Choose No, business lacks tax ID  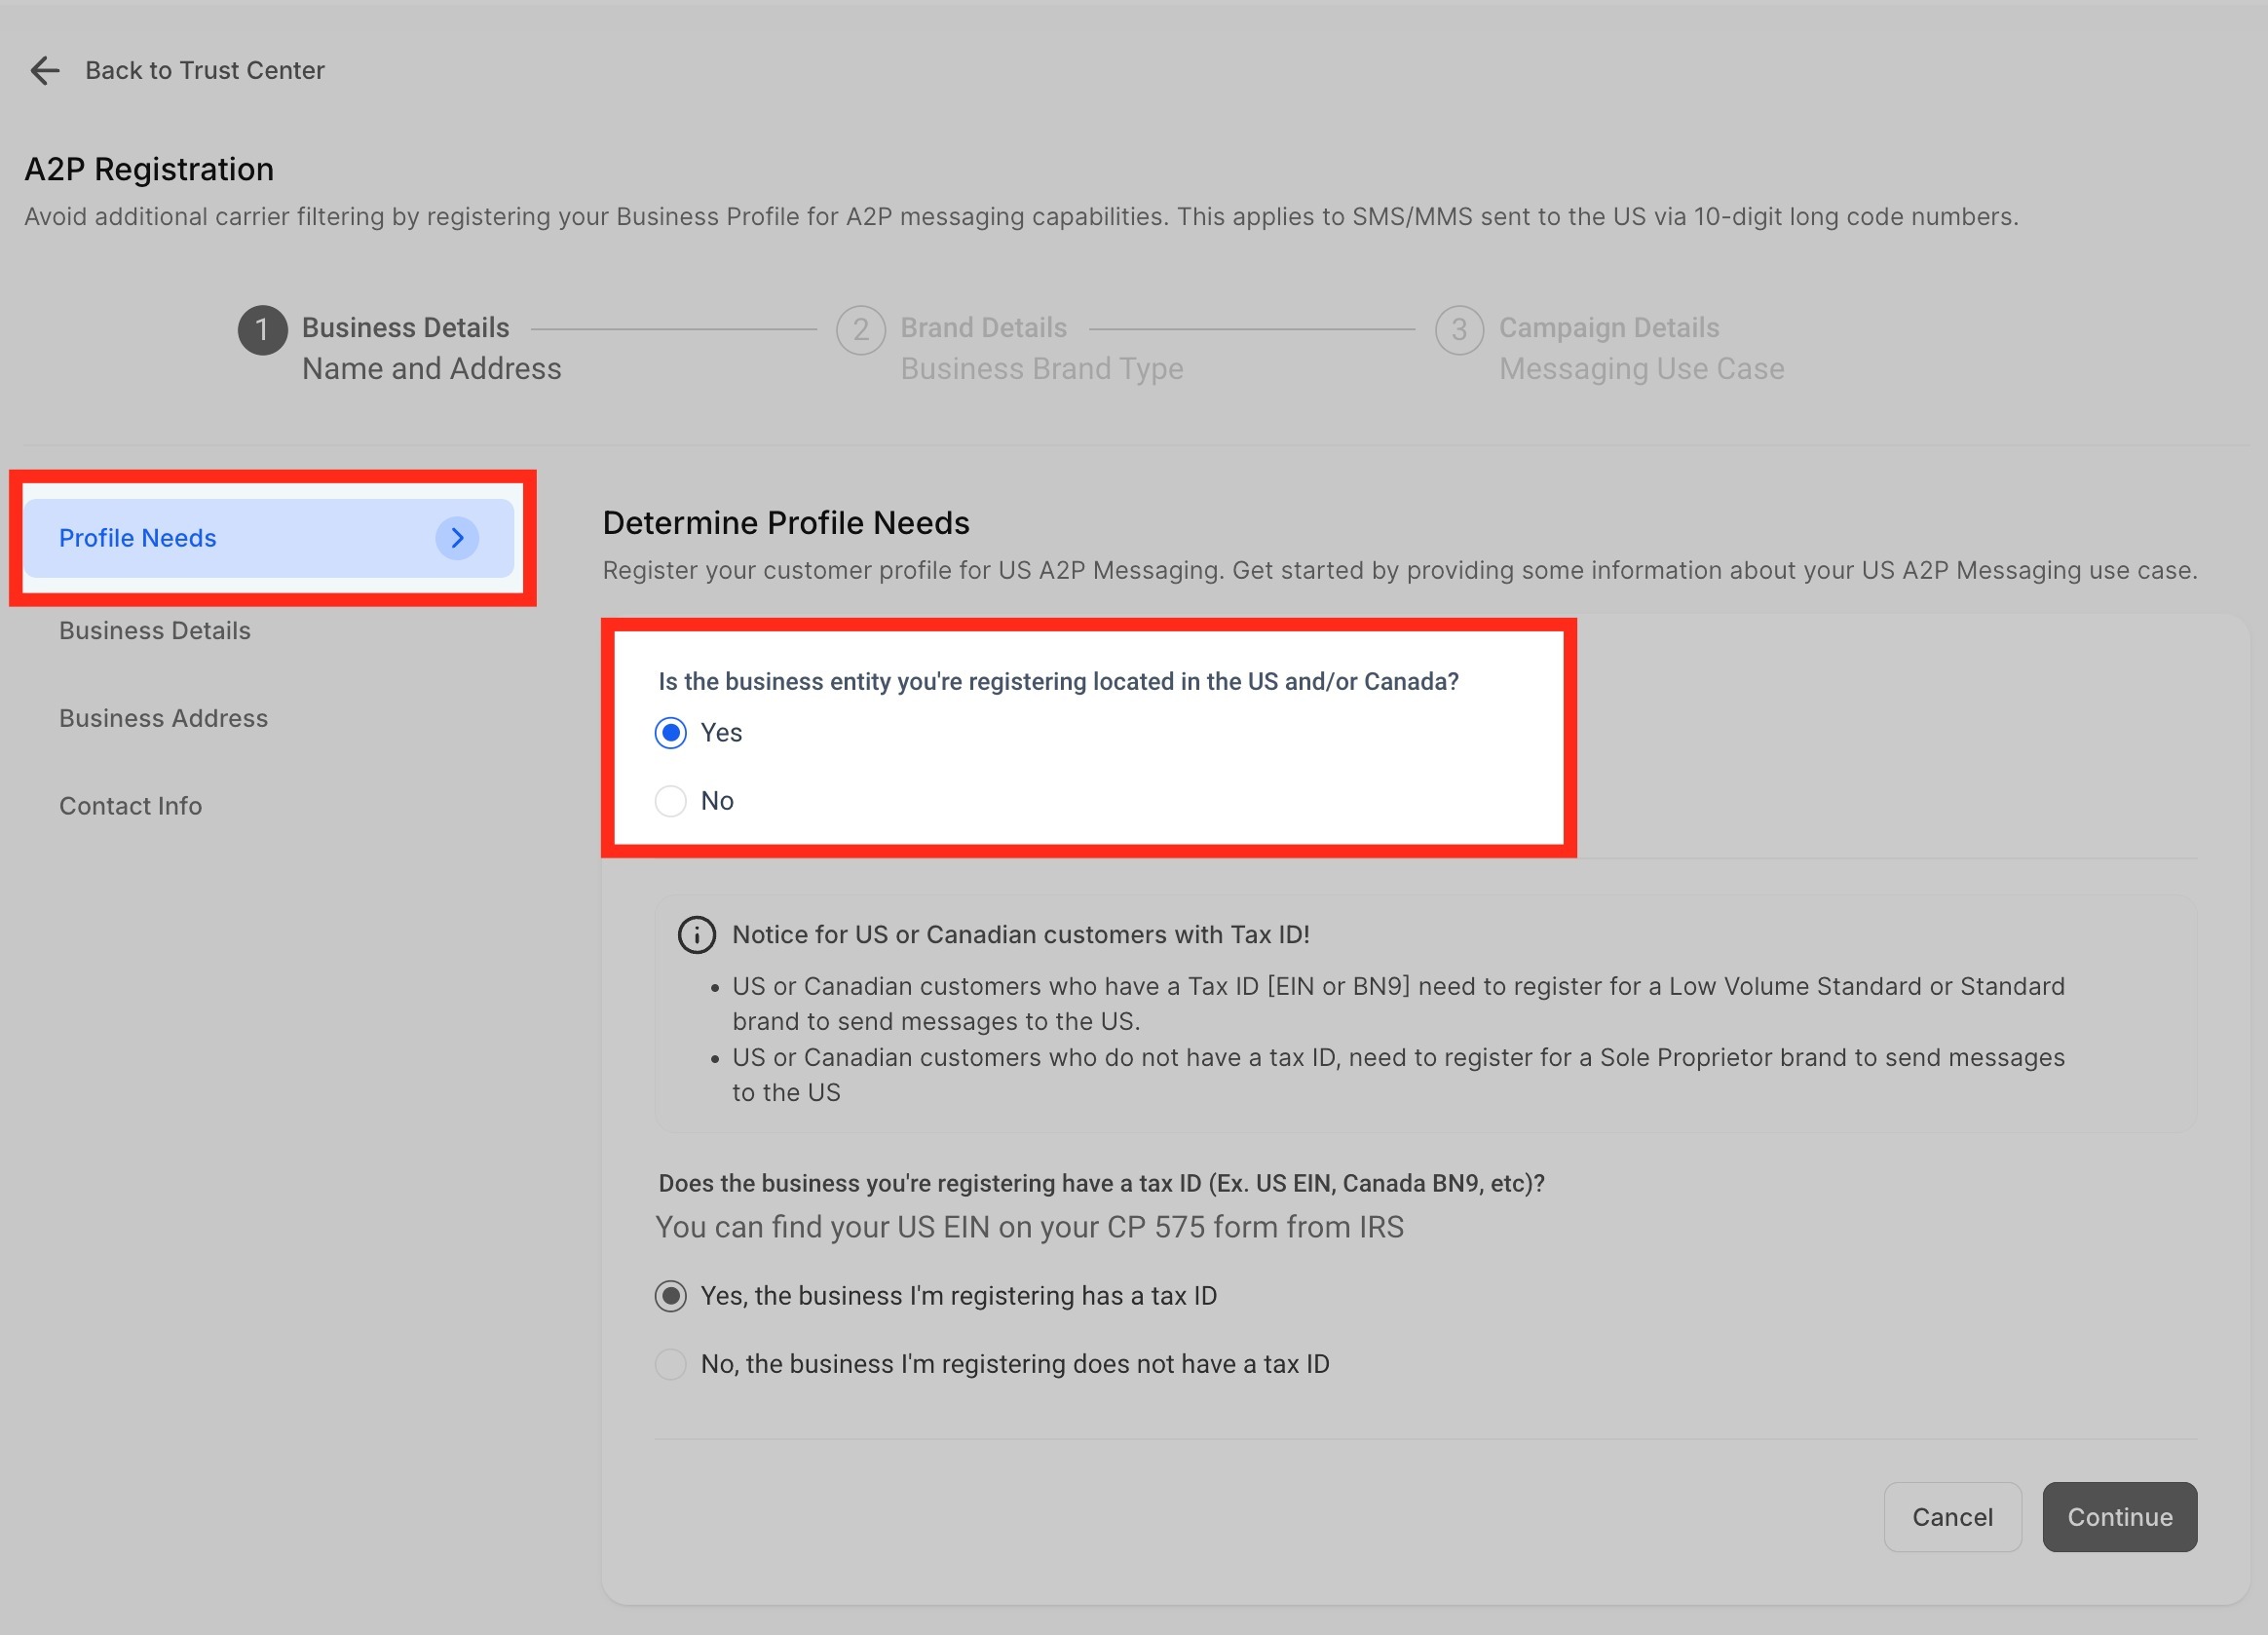pos(670,1364)
